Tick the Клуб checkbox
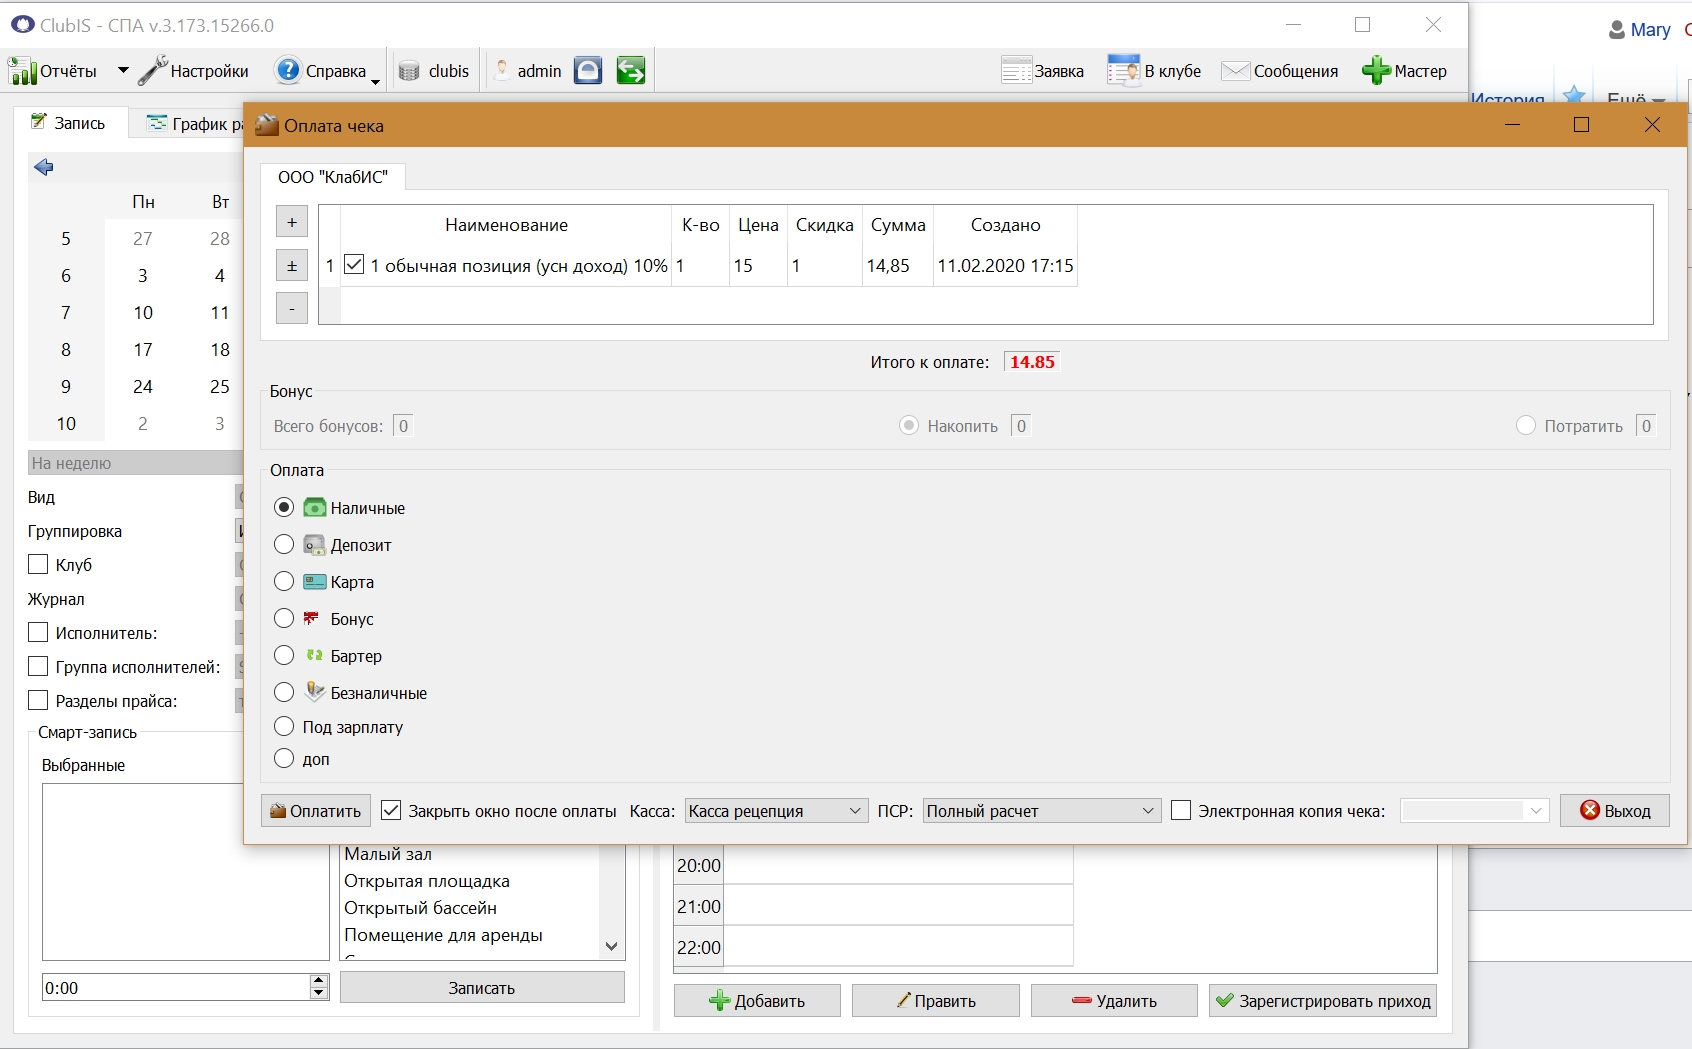This screenshot has height=1049, width=1692. point(38,564)
